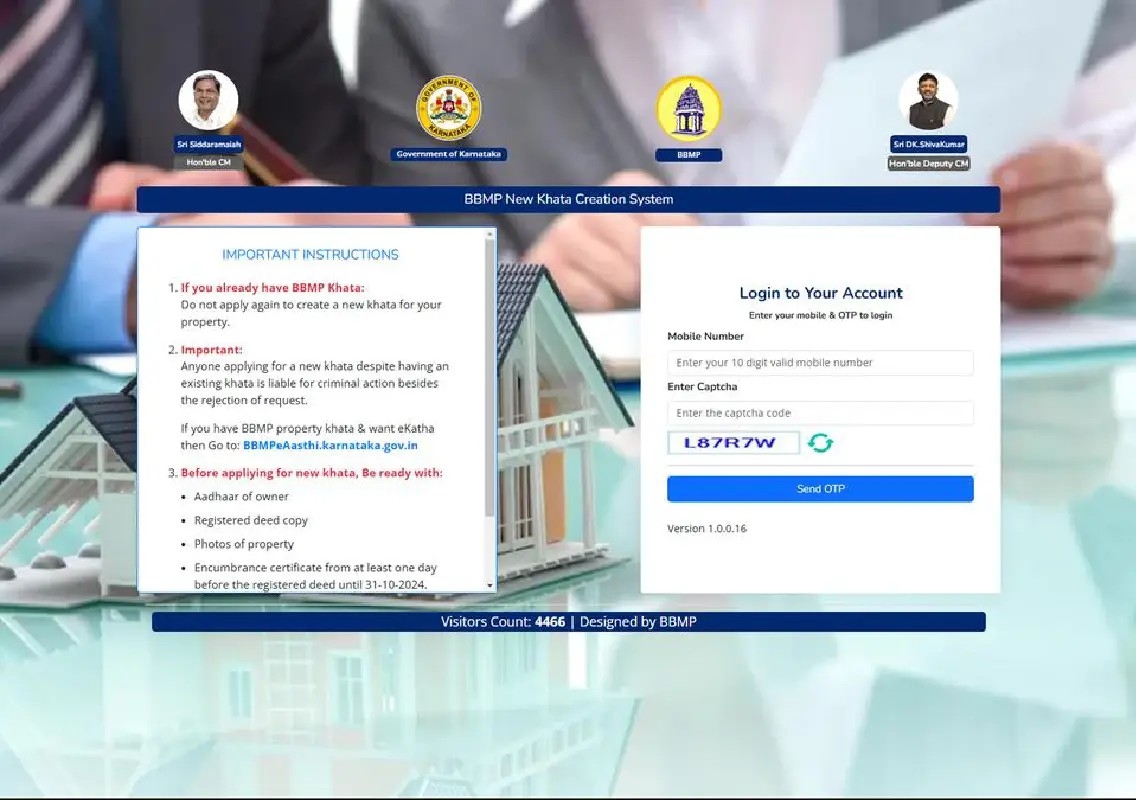
Task: Click the 'Sri DK.ShivaKumar' name label
Action: [929, 144]
